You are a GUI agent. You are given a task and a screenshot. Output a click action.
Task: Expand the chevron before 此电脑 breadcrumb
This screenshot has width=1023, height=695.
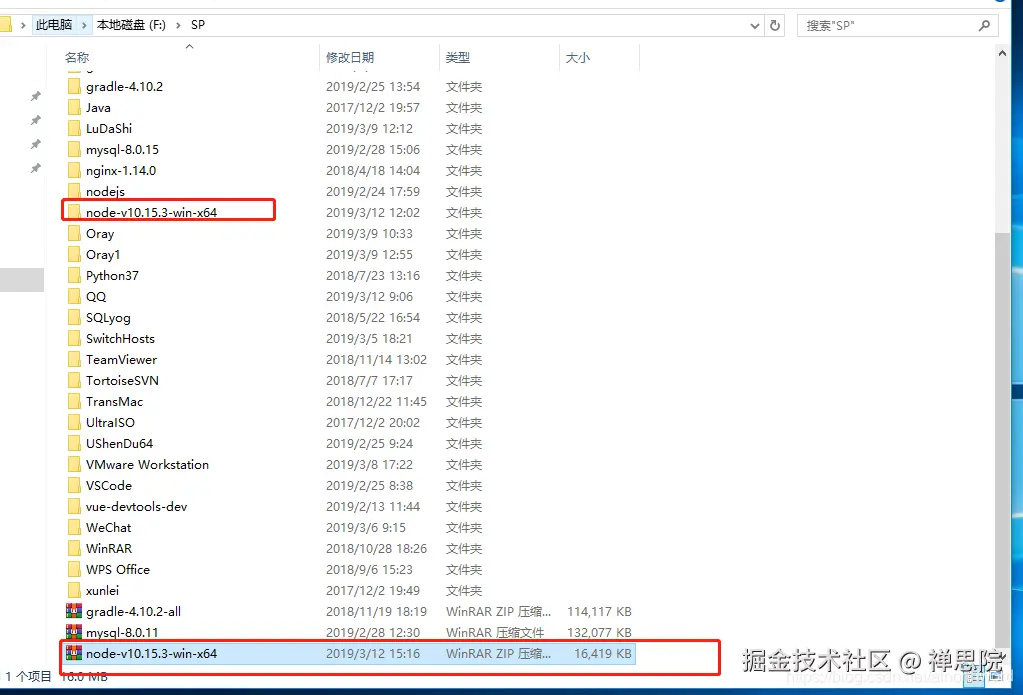(23, 25)
